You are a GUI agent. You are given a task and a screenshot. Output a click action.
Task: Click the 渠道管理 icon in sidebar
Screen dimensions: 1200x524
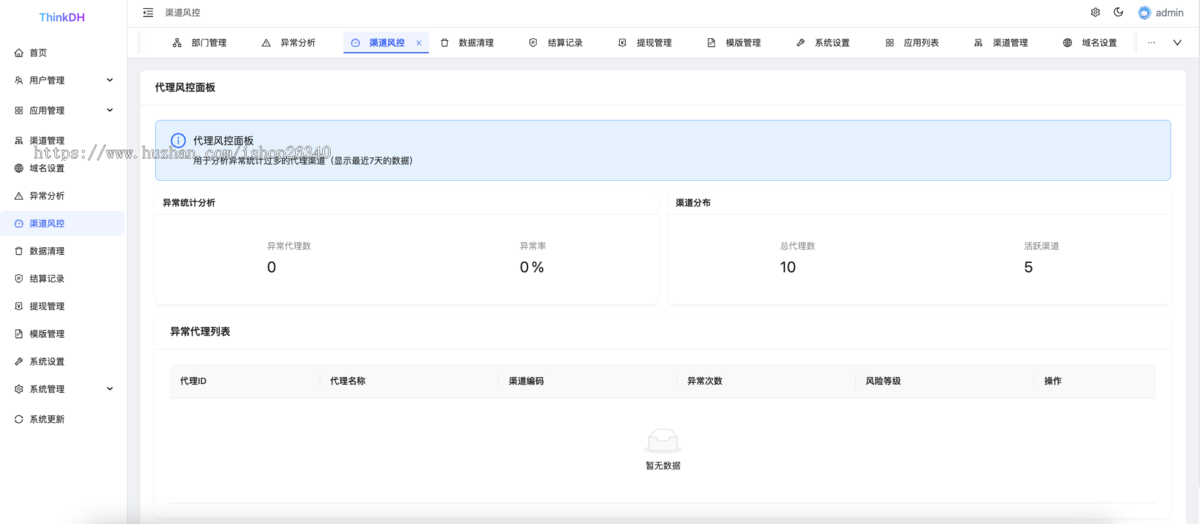(x=19, y=141)
